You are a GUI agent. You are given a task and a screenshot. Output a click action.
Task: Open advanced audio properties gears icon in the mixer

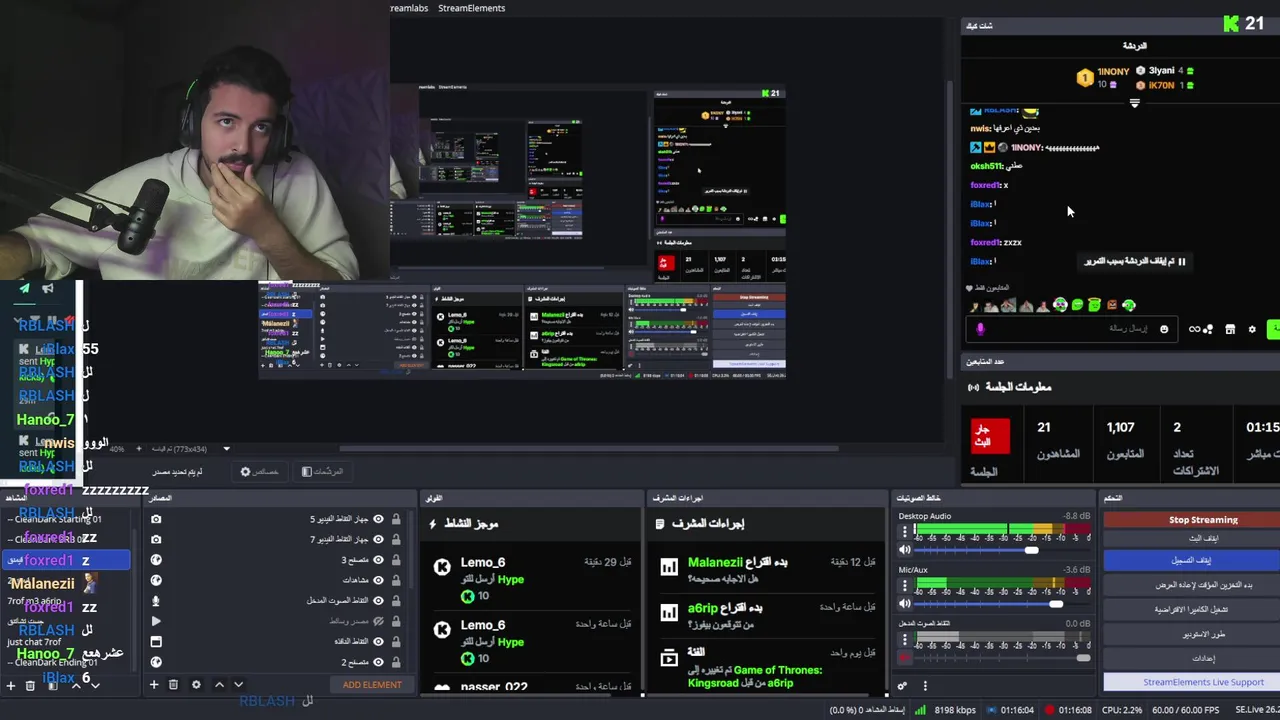click(x=902, y=686)
